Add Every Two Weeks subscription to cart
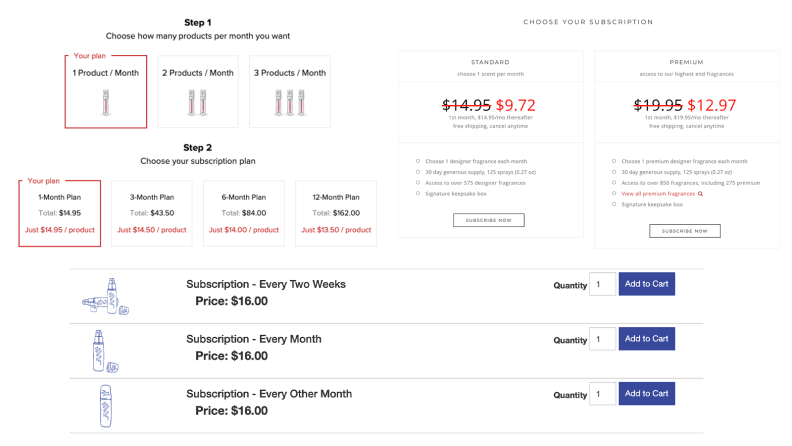Viewport: 792px width, 446px height. [x=647, y=284]
